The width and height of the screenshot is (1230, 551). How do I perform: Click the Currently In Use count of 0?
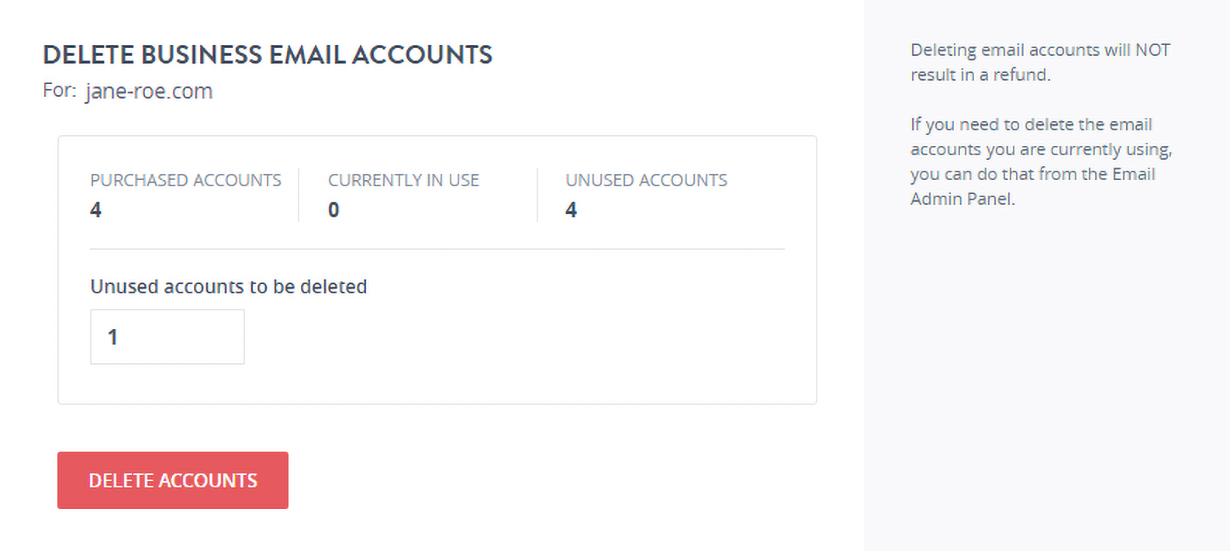(334, 210)
